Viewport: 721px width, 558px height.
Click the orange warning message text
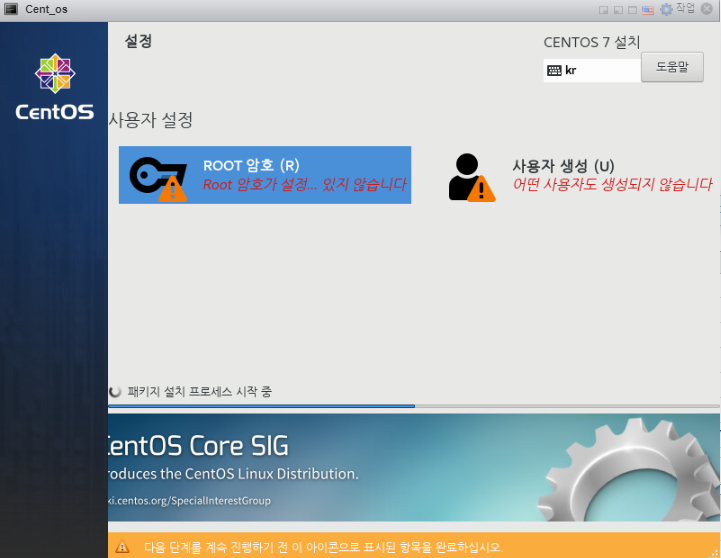click(323, 547)
